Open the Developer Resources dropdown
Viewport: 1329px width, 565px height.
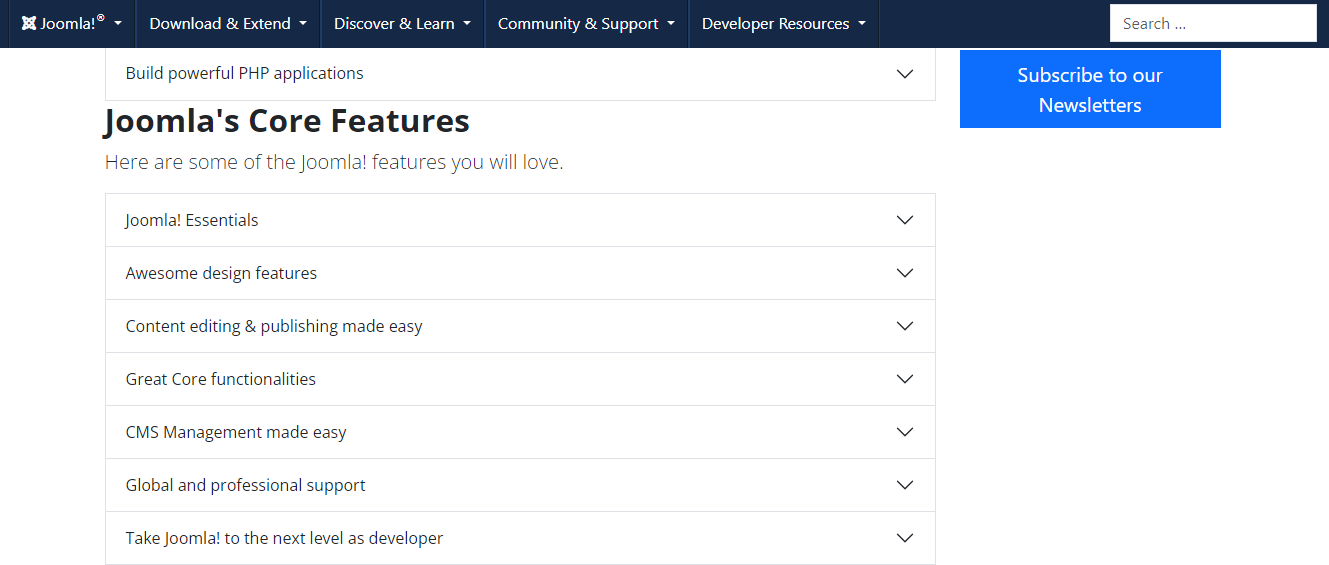[x=784, y=24]
